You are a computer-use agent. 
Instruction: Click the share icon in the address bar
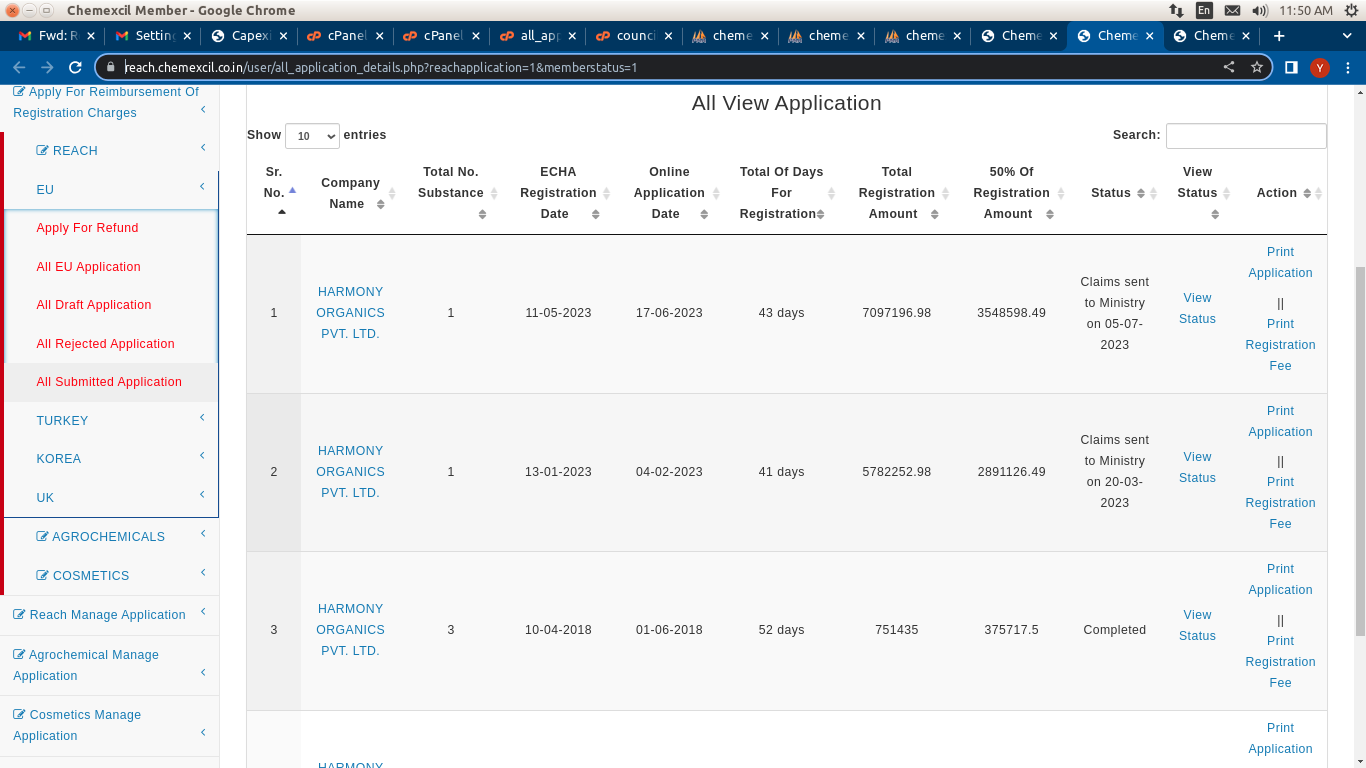coord(1229,68)
